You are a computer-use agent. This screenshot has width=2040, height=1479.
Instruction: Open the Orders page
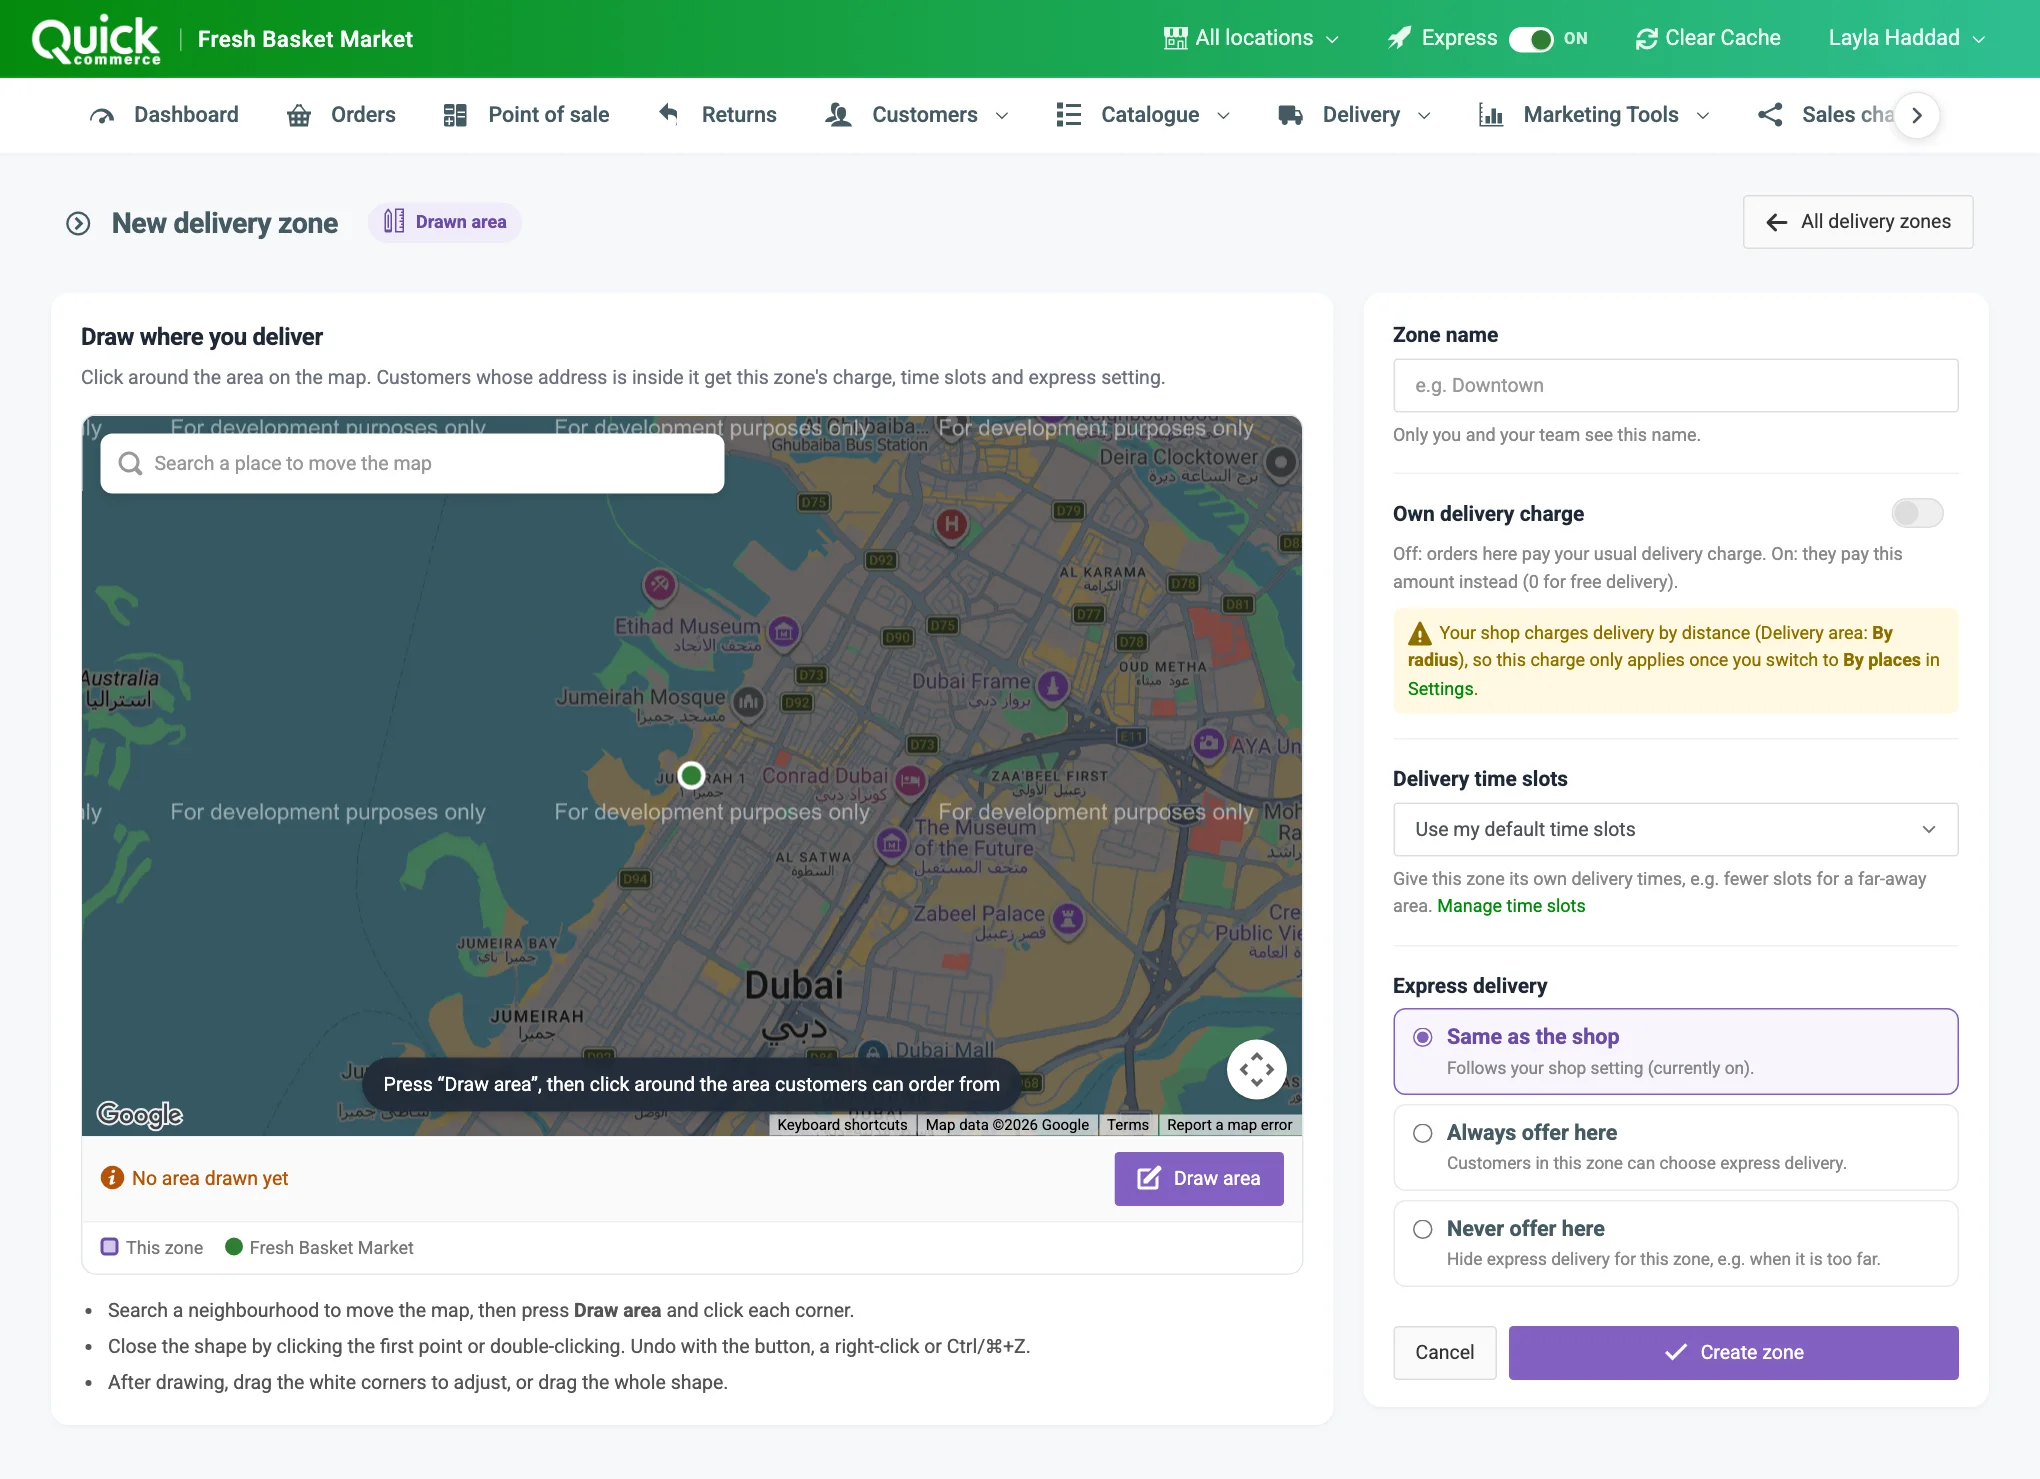[x=341, y=115]
